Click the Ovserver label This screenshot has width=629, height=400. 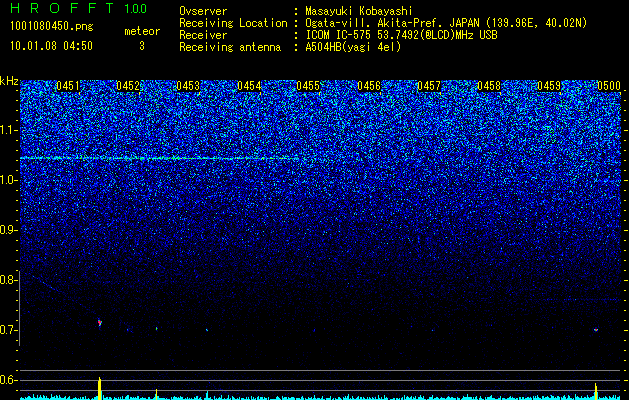[x=203, y=12]
